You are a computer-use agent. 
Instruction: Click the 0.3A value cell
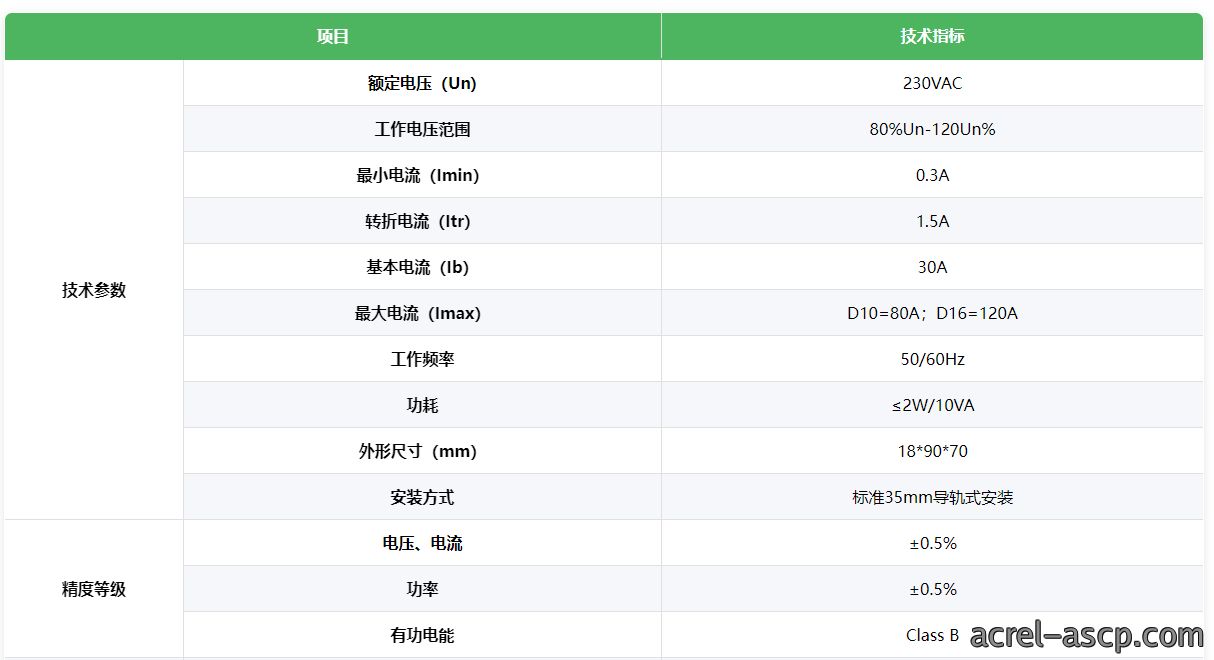pyautogui.click(x=932, y=175)
